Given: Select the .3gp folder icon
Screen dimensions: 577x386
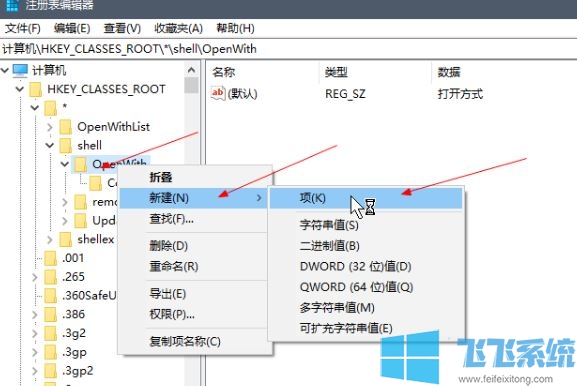Looking at the screenshot, I should (51, 352).
